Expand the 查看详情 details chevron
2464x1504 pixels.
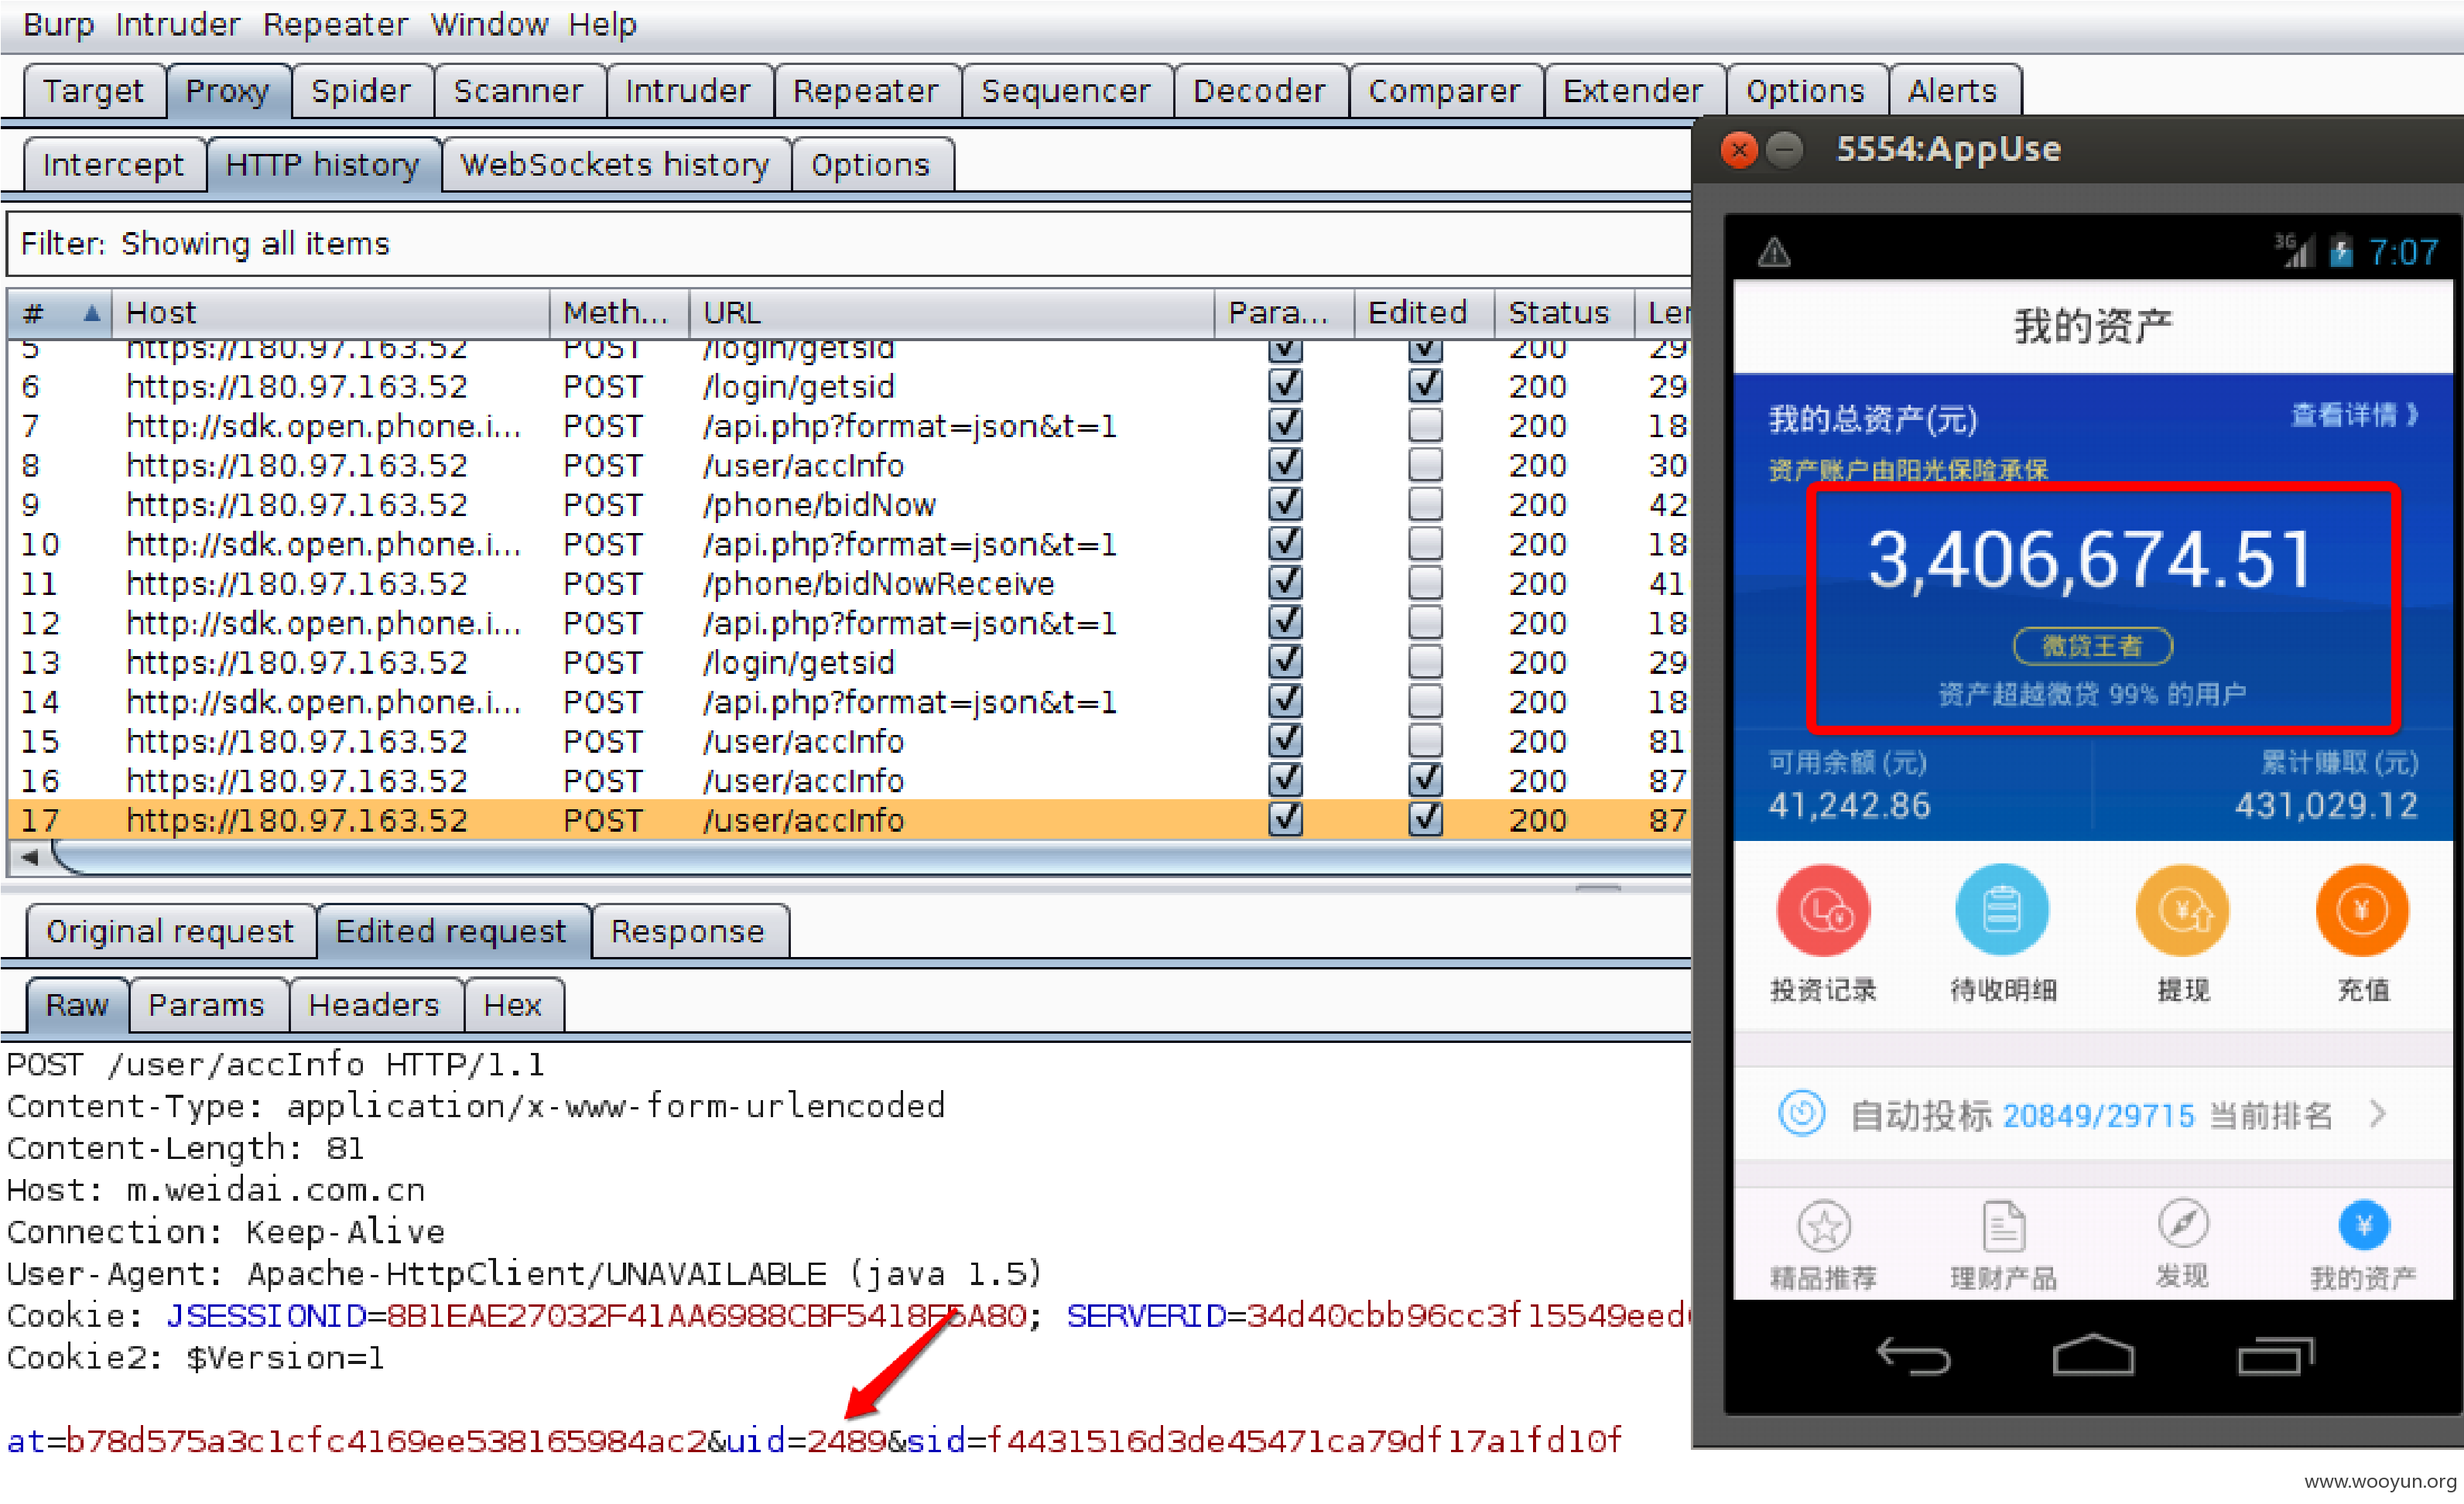click(2412, 414)
